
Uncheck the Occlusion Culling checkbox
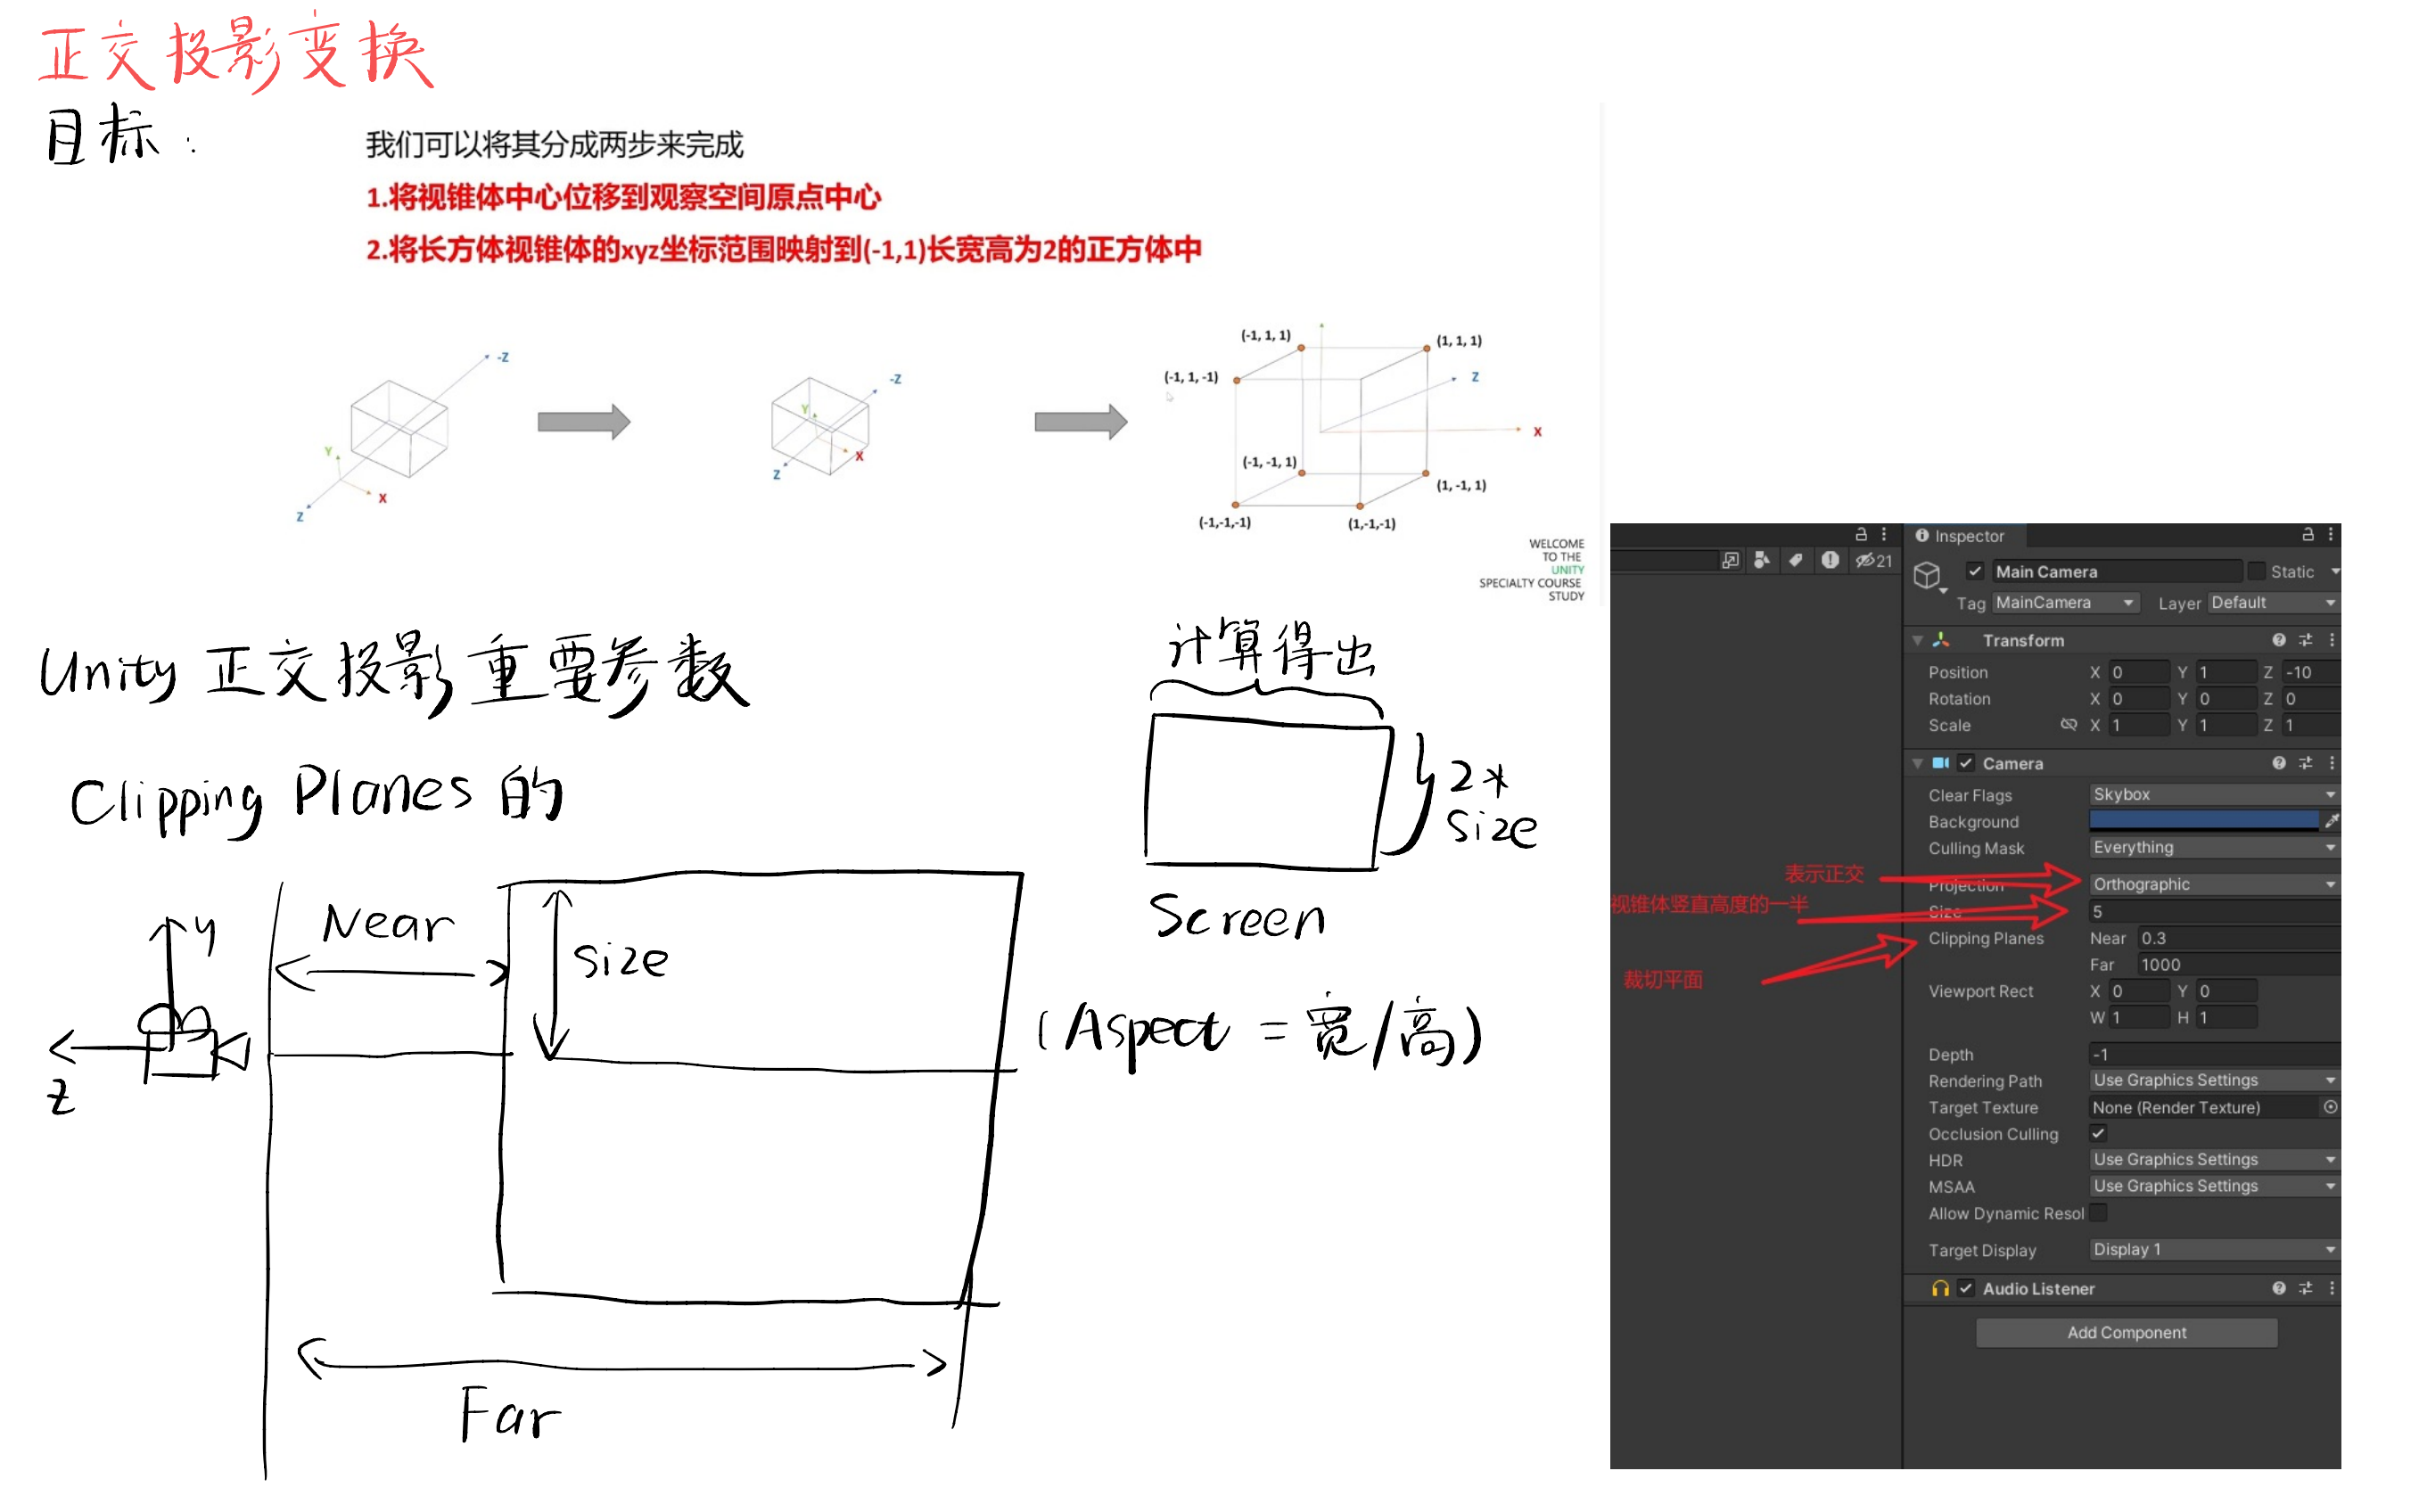pyautogui.click(x=2098, y=1133)
